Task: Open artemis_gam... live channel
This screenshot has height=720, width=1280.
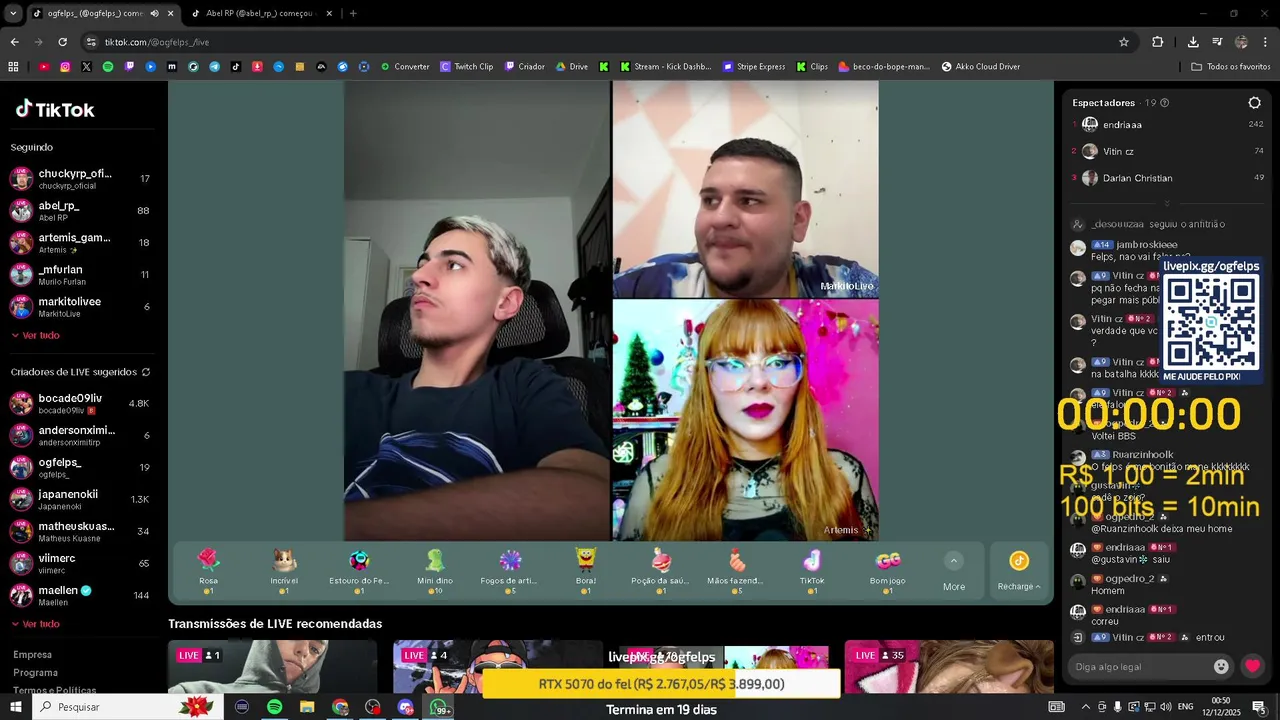Action: 80,243
